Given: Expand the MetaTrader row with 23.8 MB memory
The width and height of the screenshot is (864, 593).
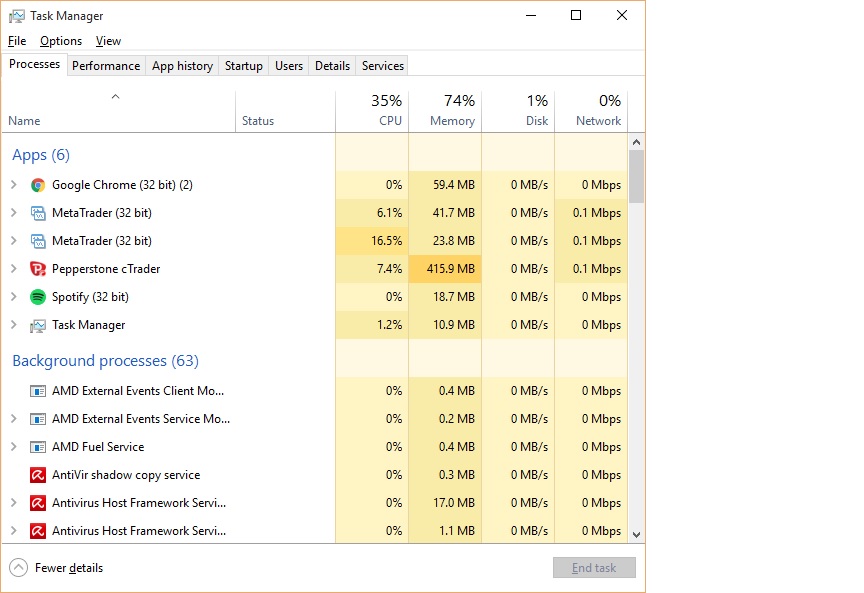Looking at the screenshot, I should click(x=14, y=241).
